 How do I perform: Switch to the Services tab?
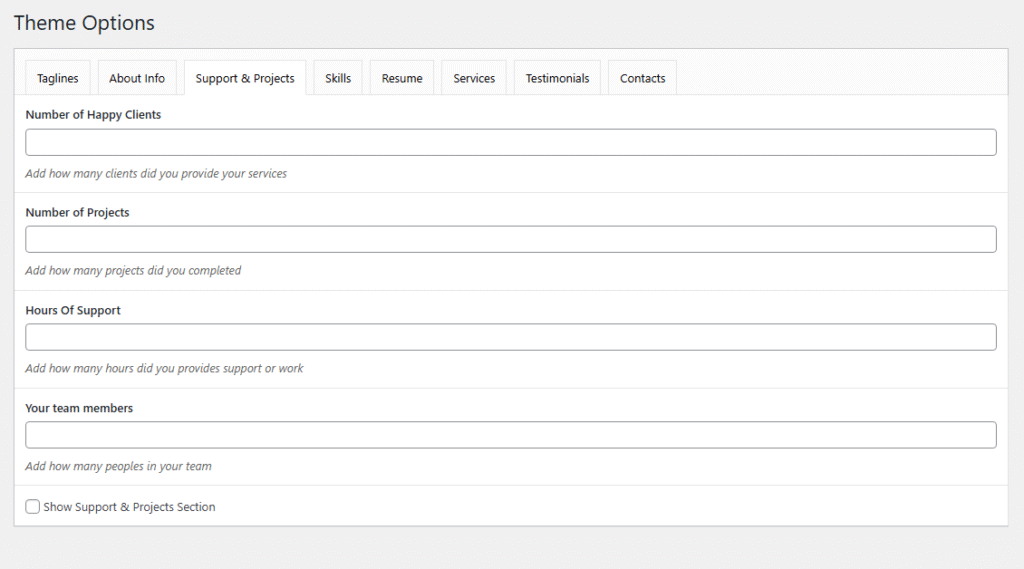474,78
